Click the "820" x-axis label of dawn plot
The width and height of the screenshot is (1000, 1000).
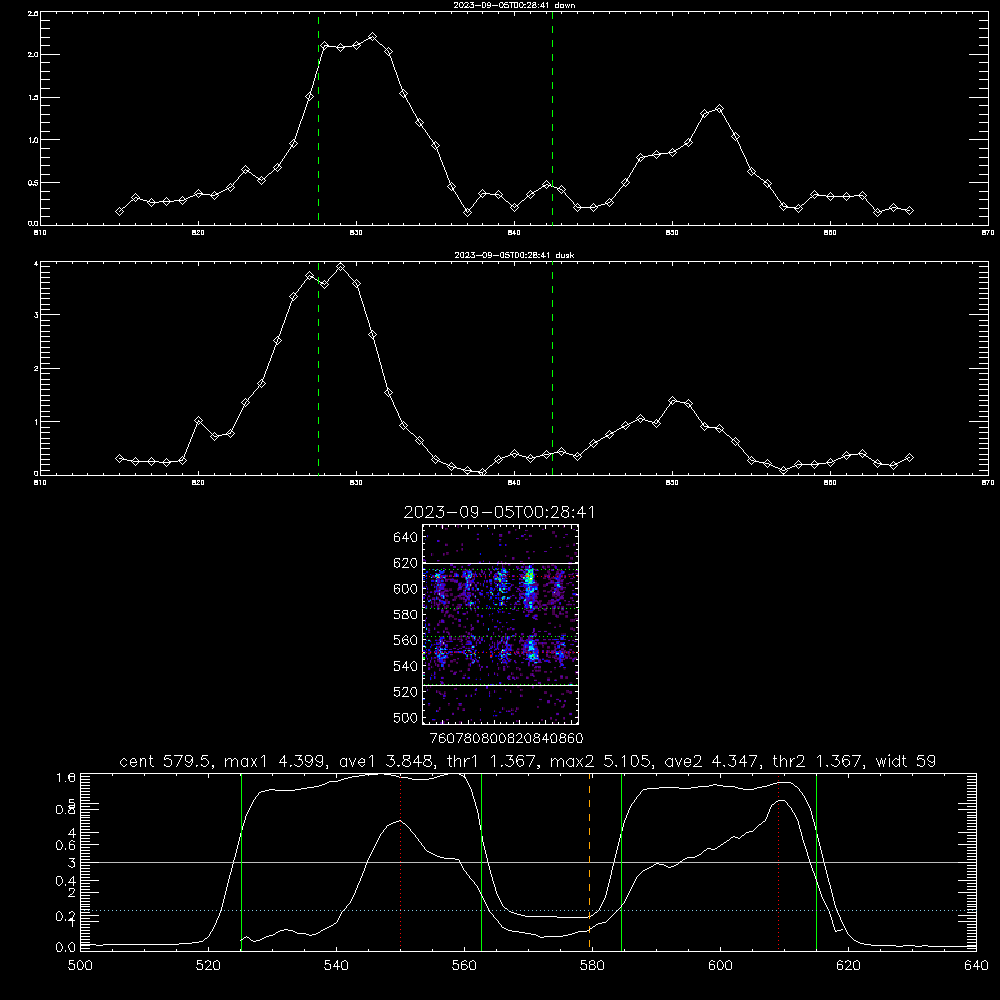[198, 233]
